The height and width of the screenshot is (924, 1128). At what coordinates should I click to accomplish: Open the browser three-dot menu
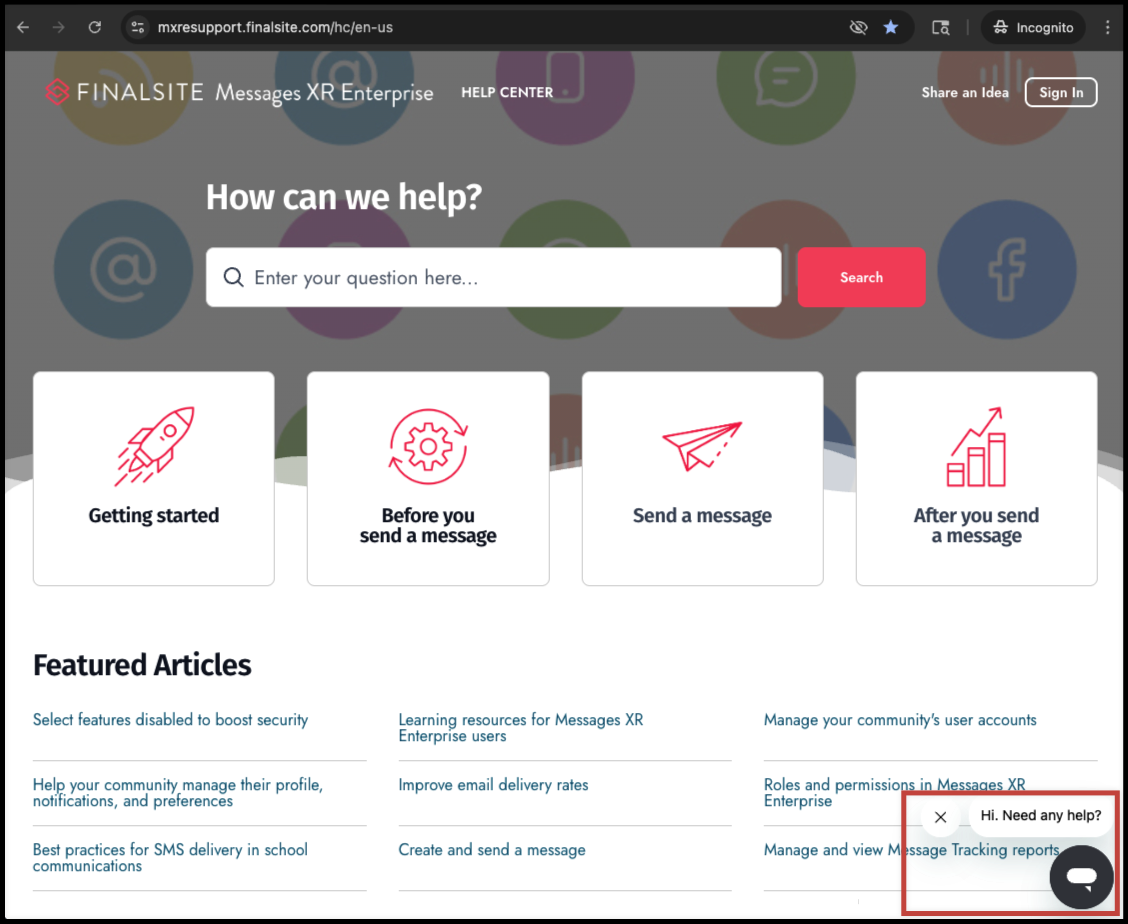tap(1107, 27)
